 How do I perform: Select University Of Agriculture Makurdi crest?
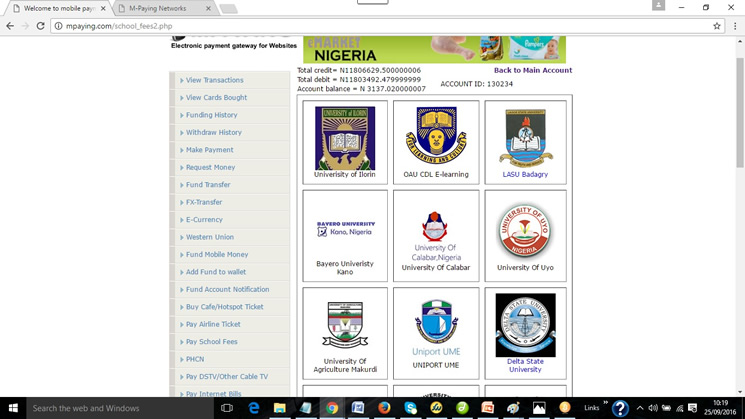[x=345, y=325]
